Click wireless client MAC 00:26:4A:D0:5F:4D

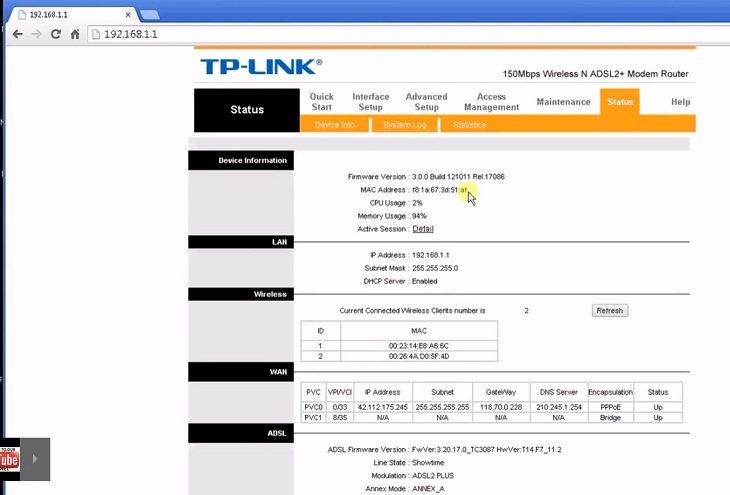pos(419,356)
